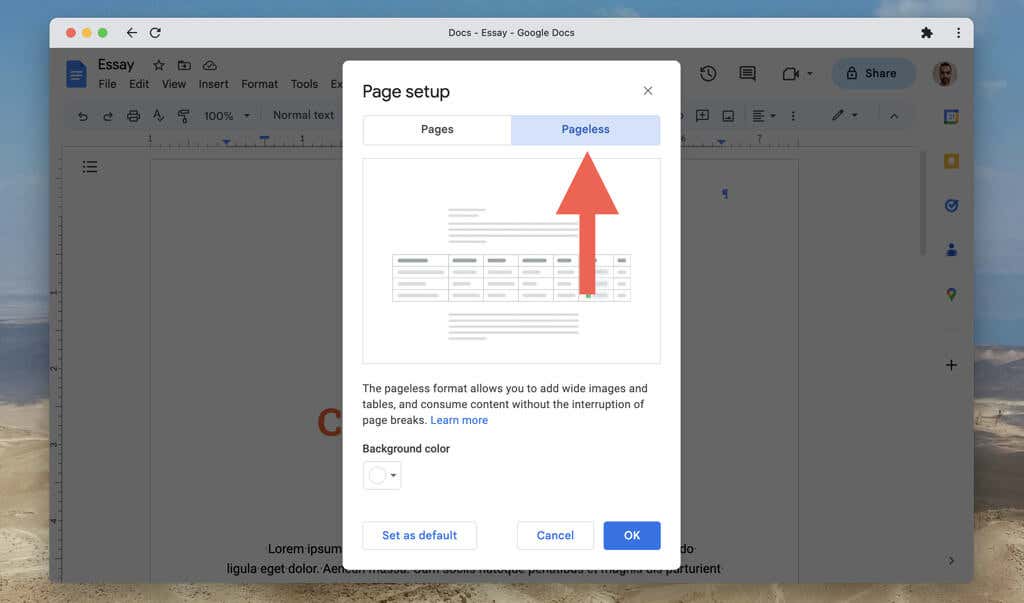
Task: Show the document outline icon
Action: tap(90, 167)
